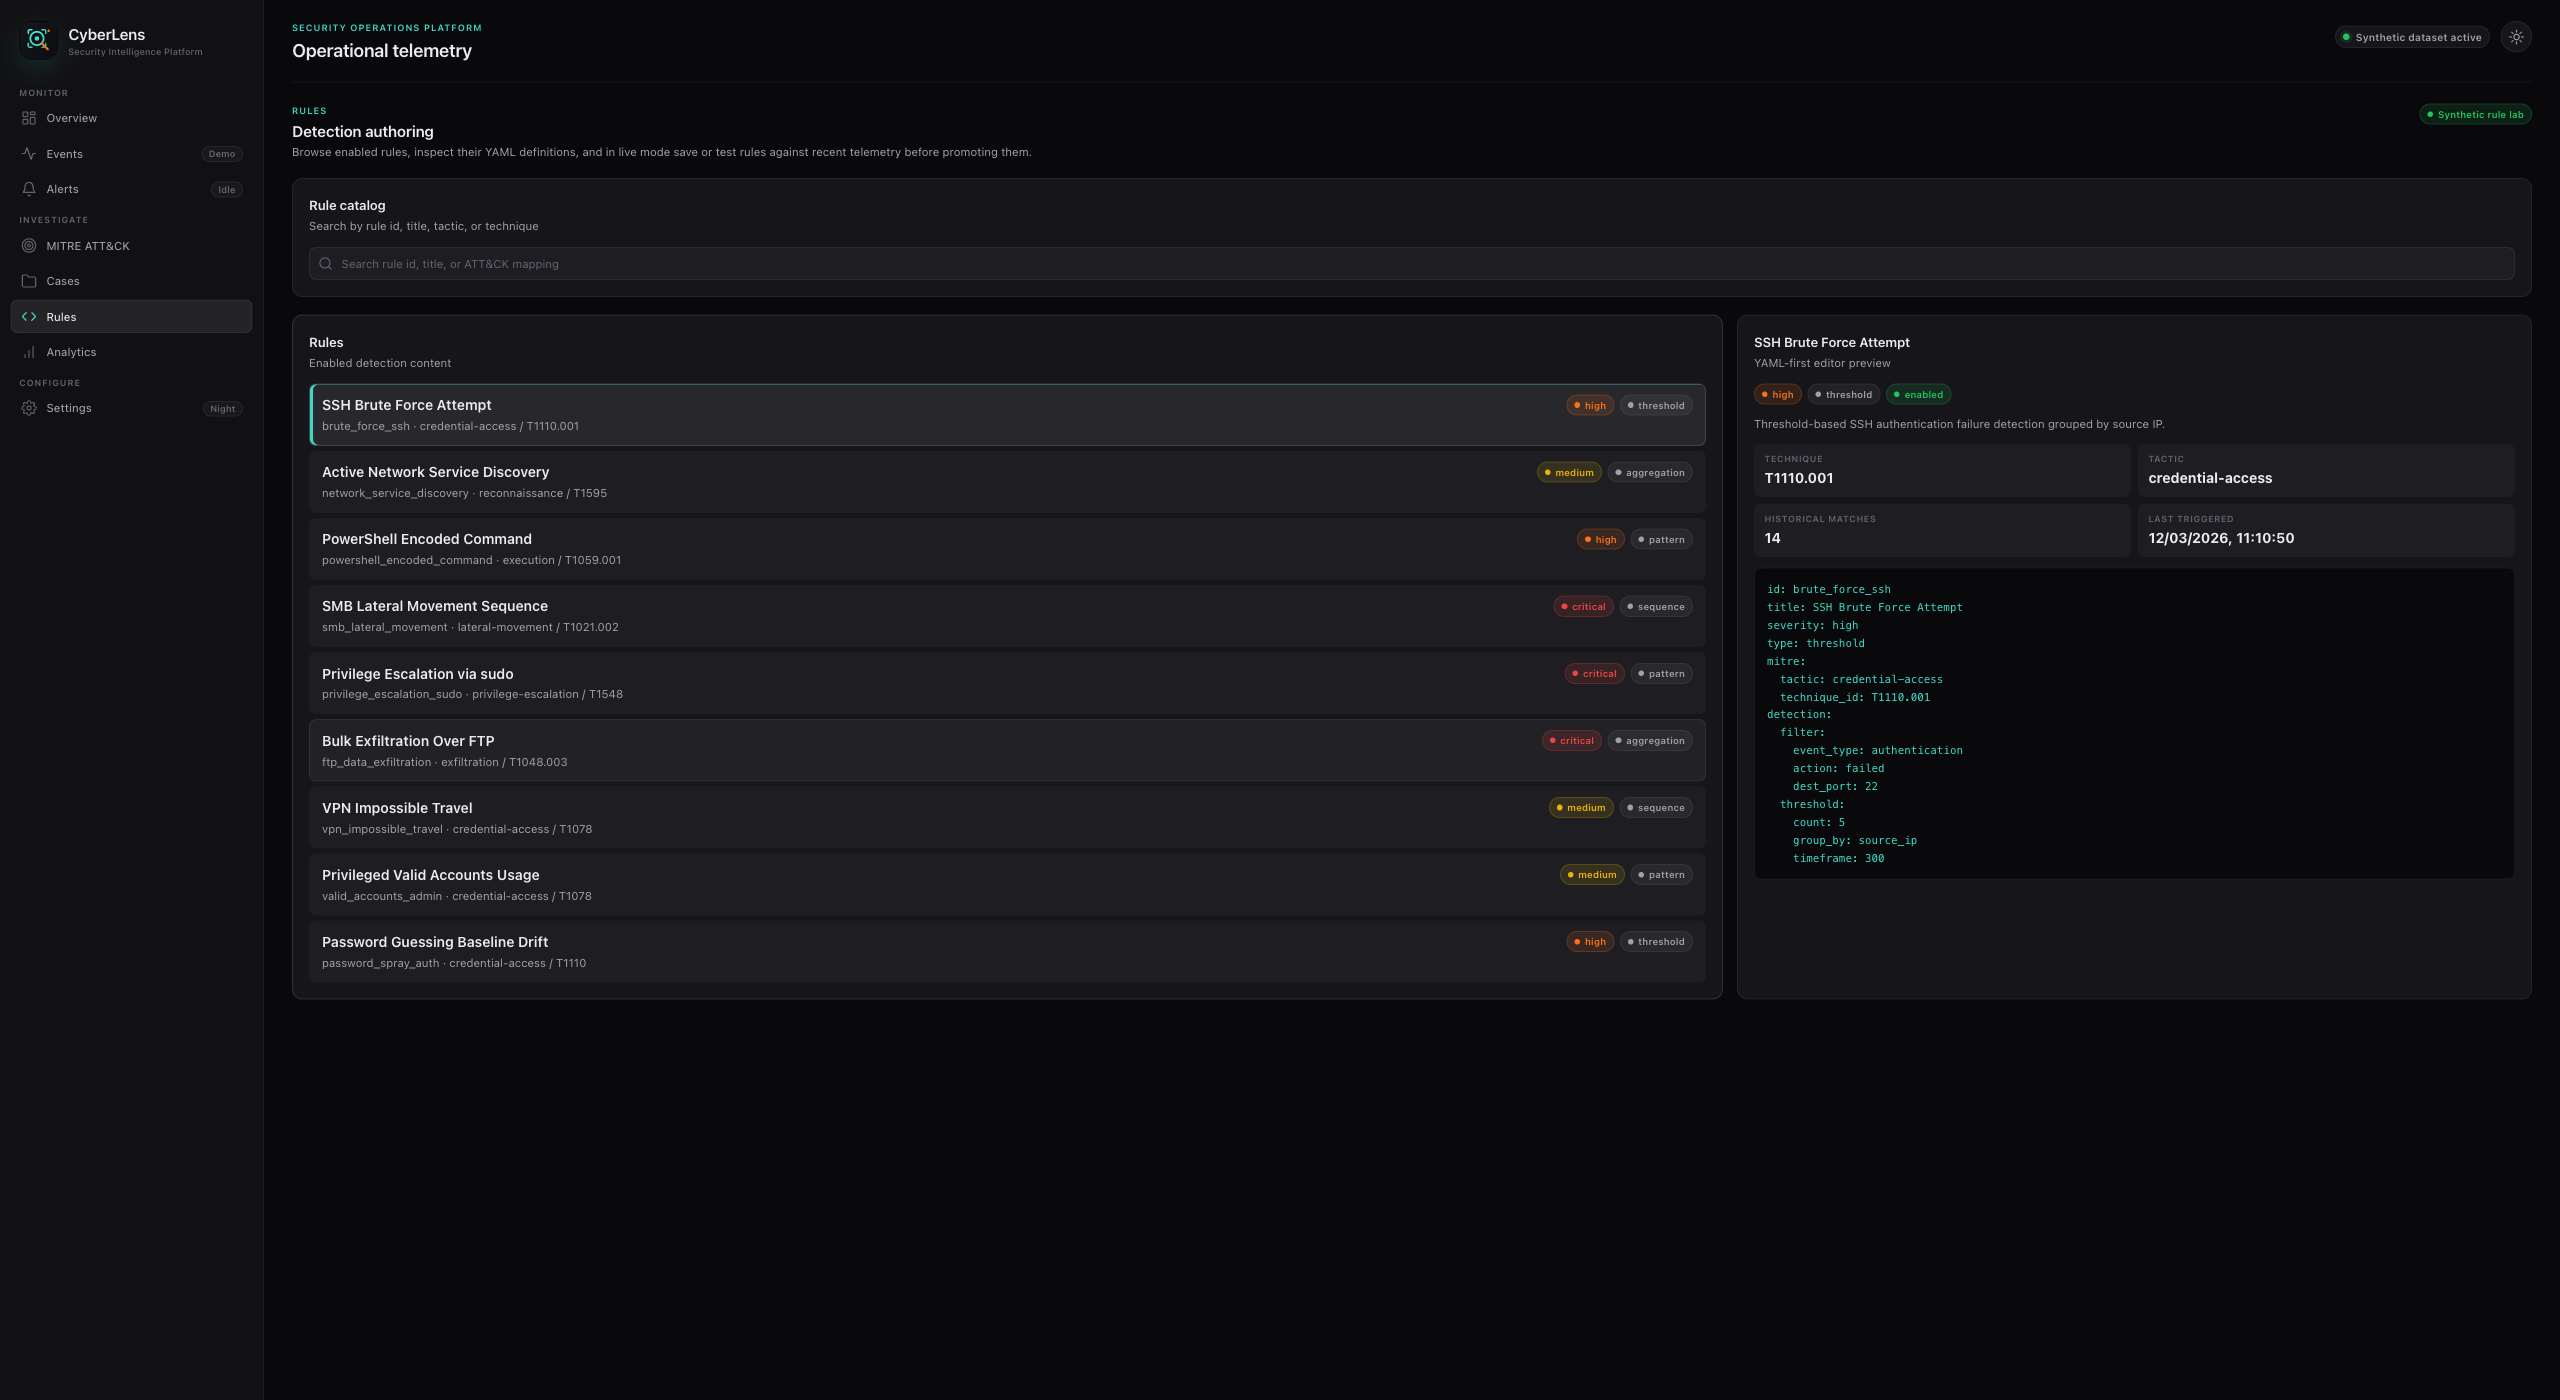This screenshot has height=1400, width=2560.
Task: Toggle light/dark theme sun button
Action: [2516, 37]
